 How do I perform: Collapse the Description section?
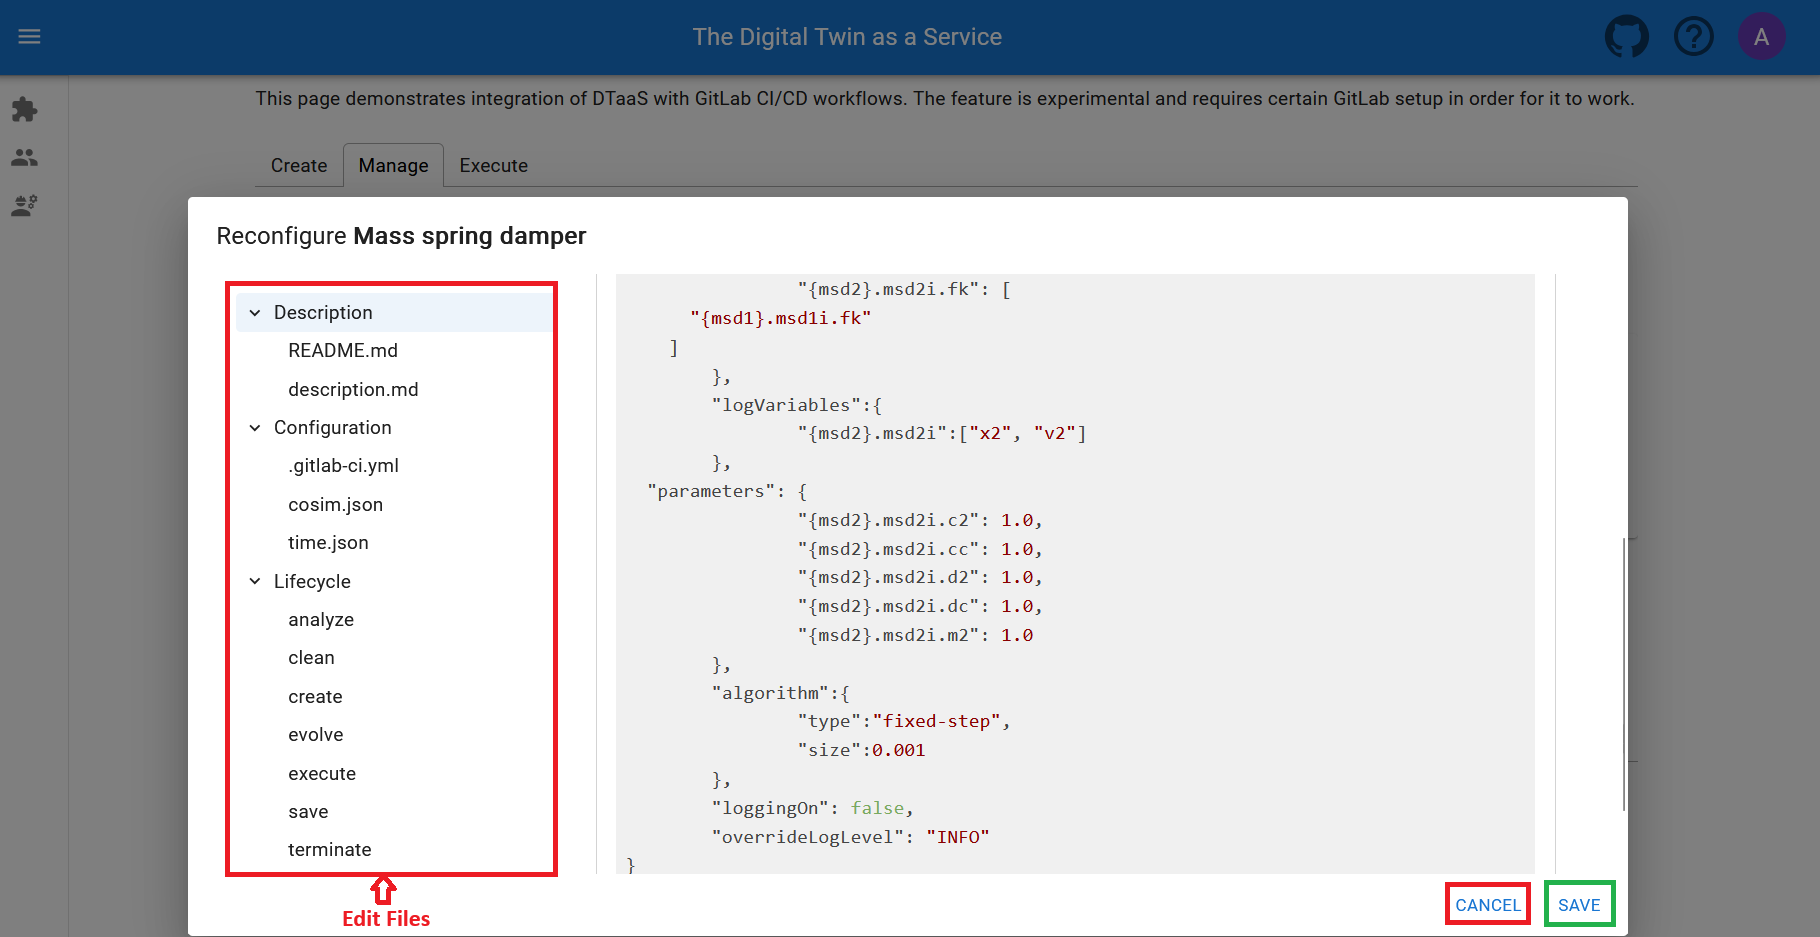(x=255, y=312)
